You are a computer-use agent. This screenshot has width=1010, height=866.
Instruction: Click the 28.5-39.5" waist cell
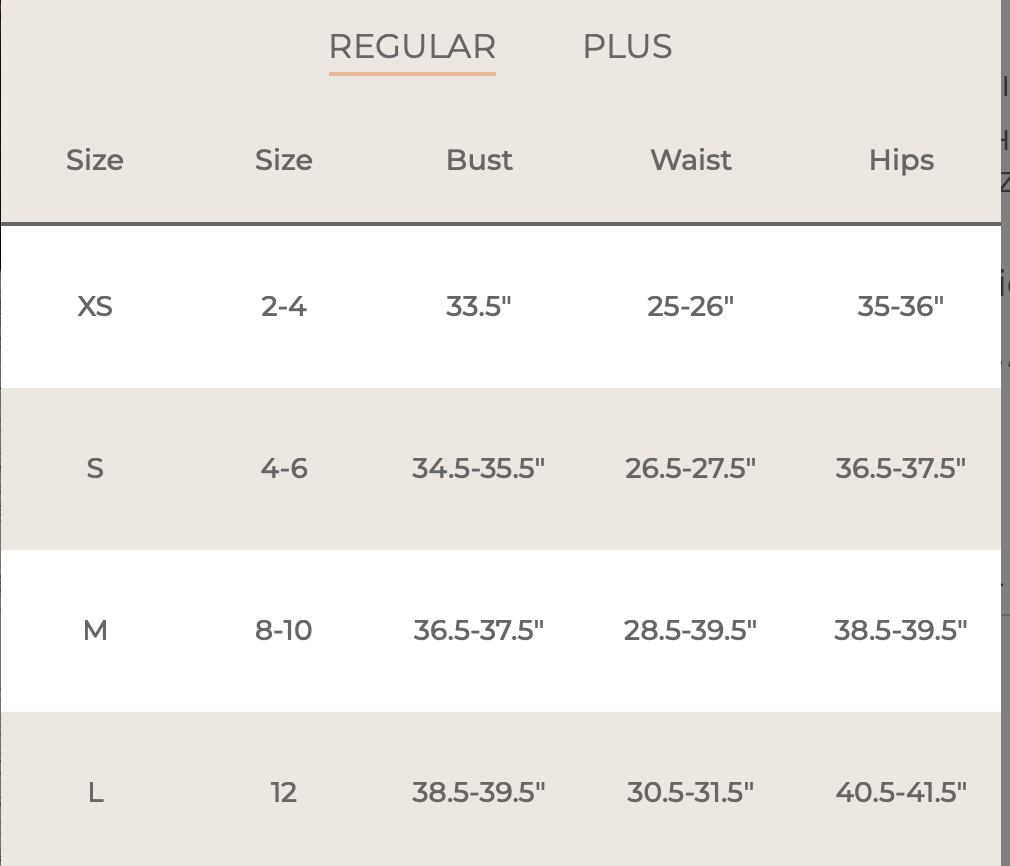coord(691,630)
